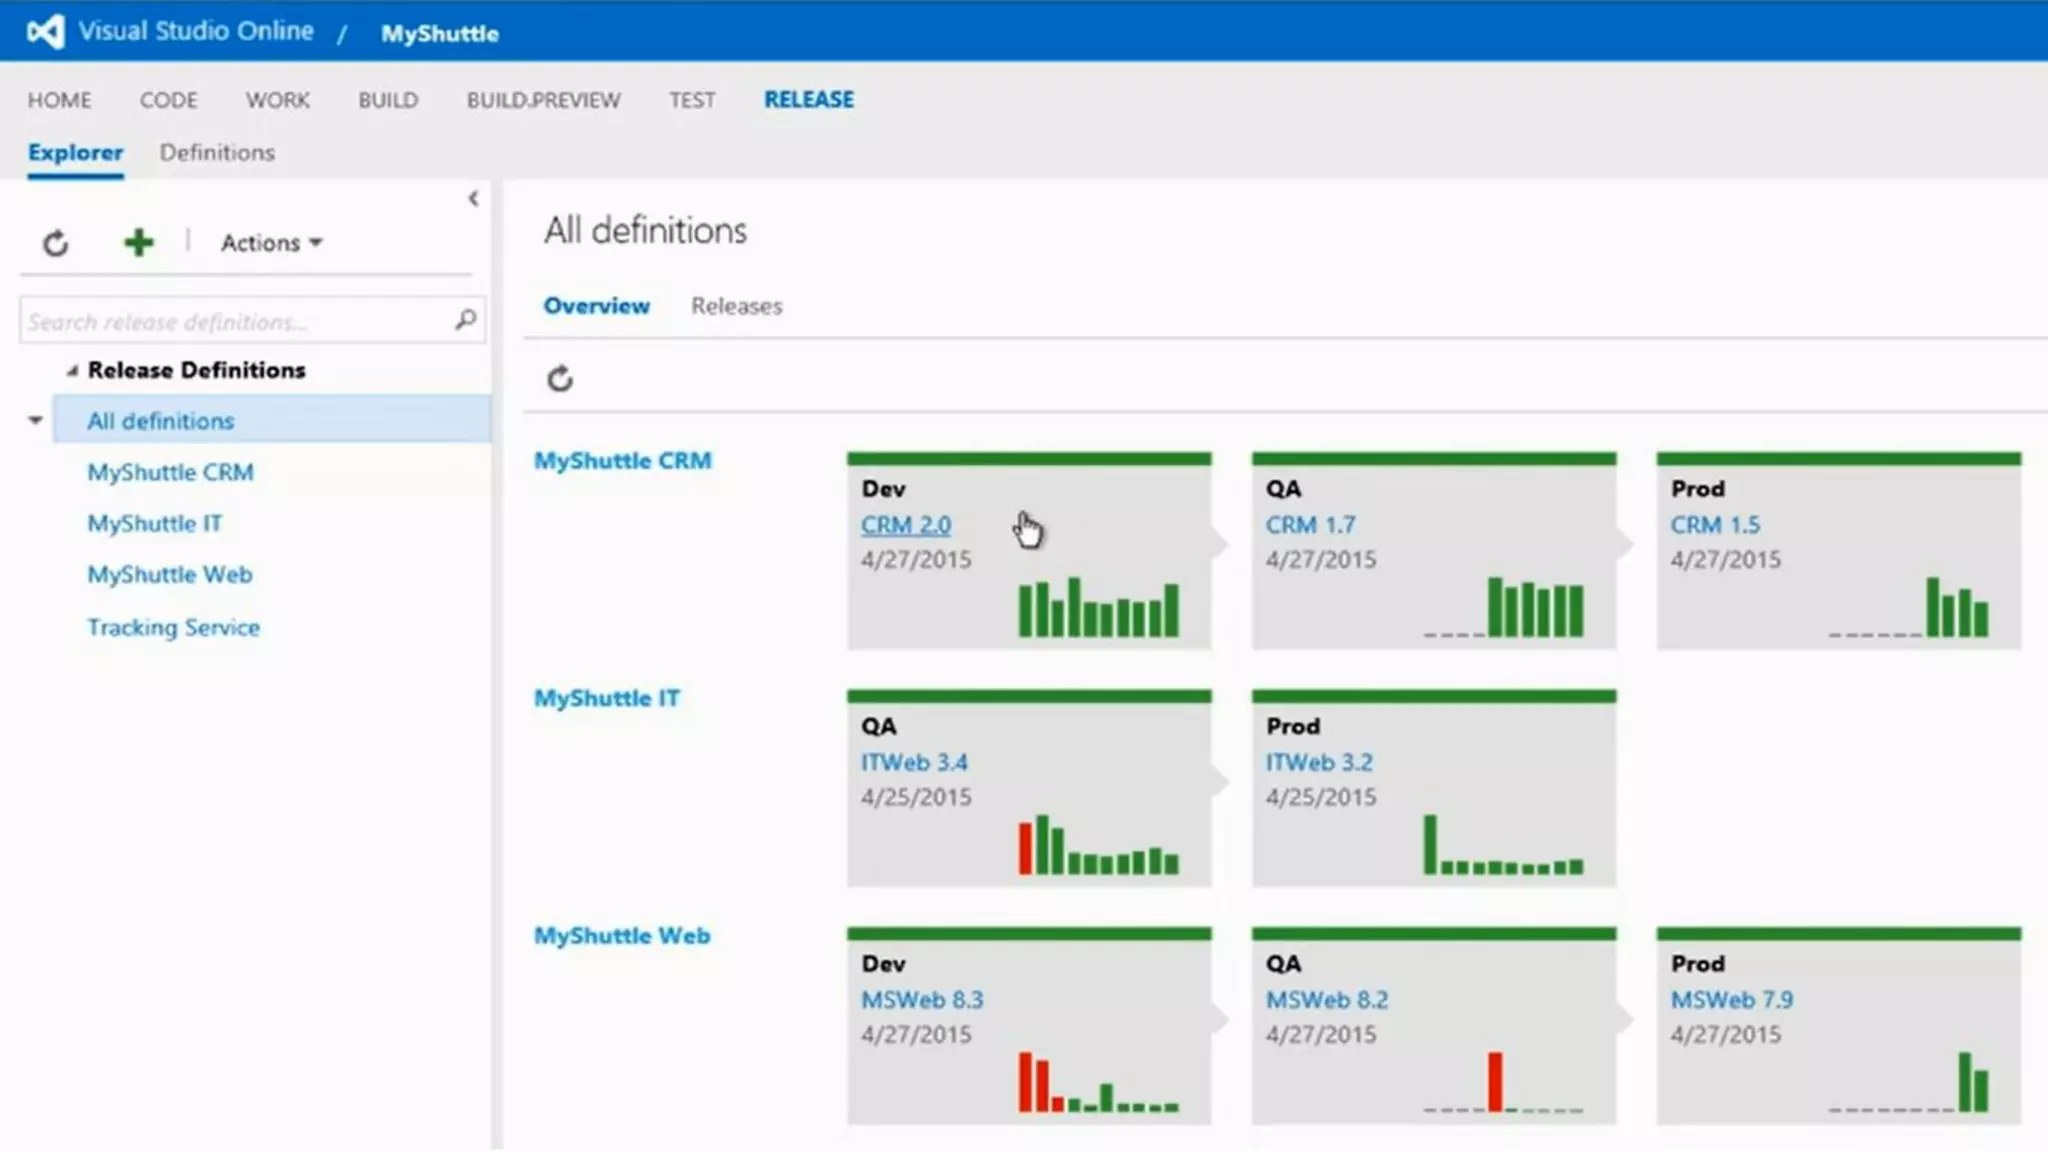Open the MyShuttle Web definition heading link
The image size is (2048, 1152).
622,936
